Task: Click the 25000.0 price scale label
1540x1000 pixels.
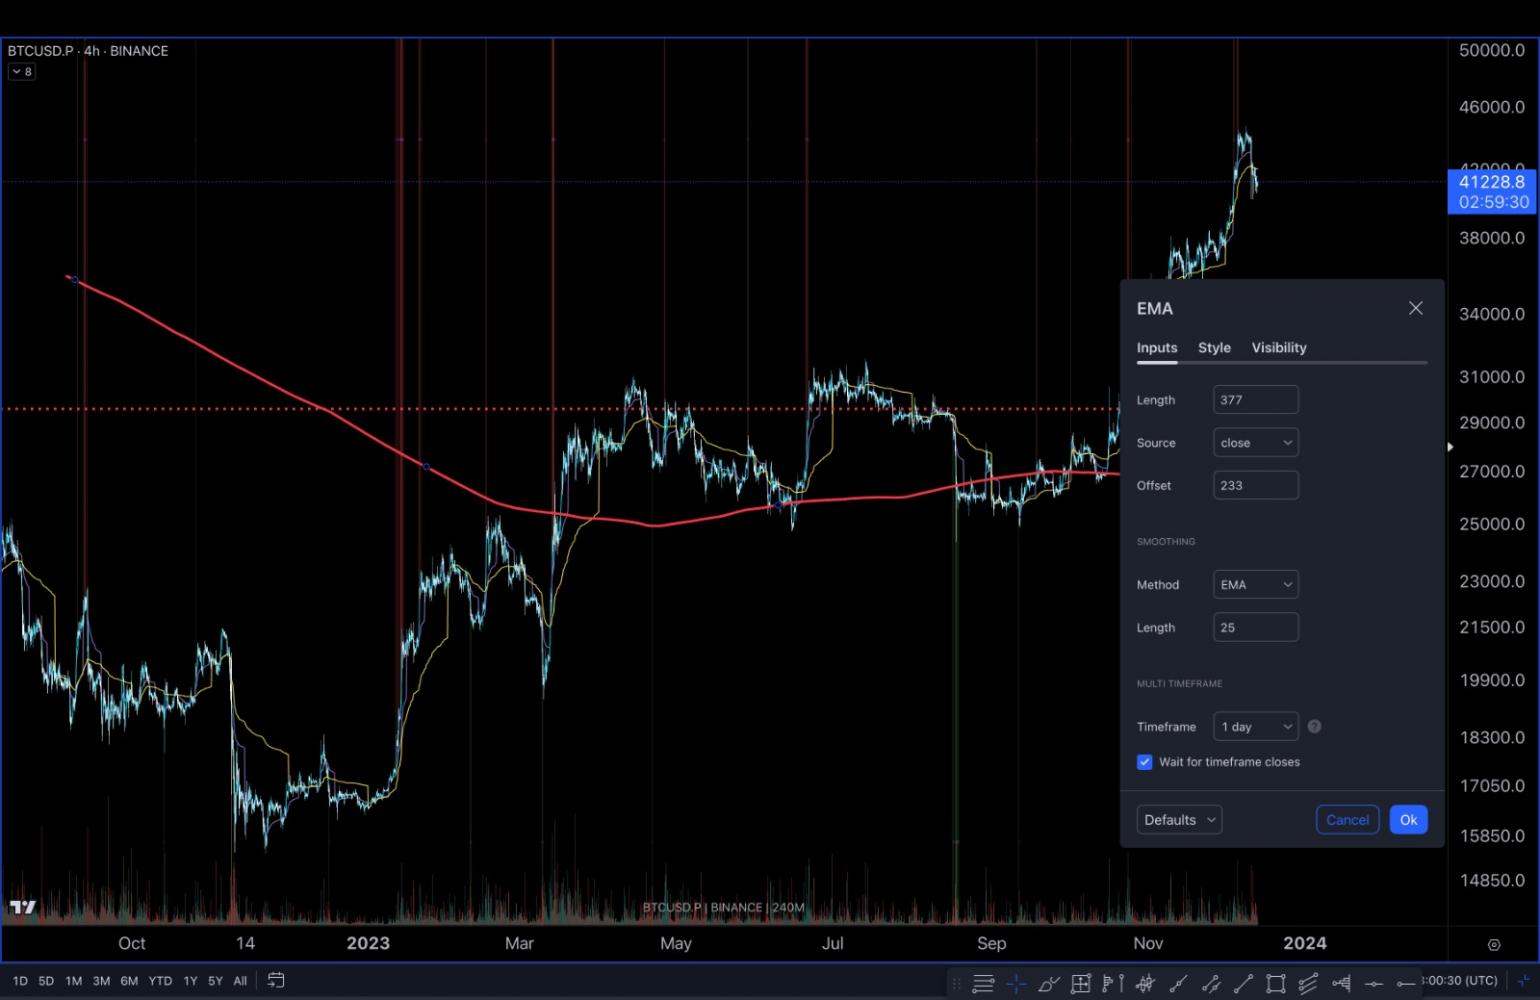Action: (1492, 524)
